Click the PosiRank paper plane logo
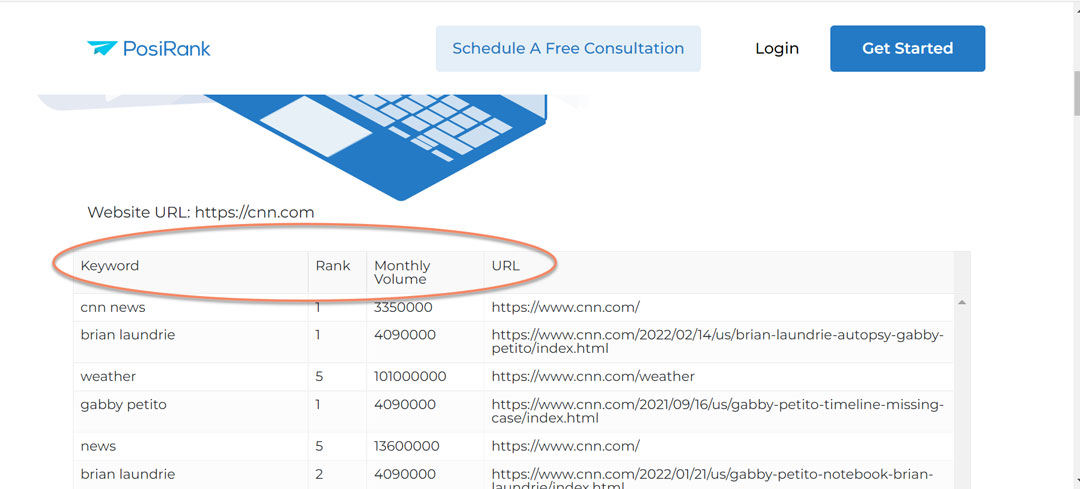 (102, 48)
